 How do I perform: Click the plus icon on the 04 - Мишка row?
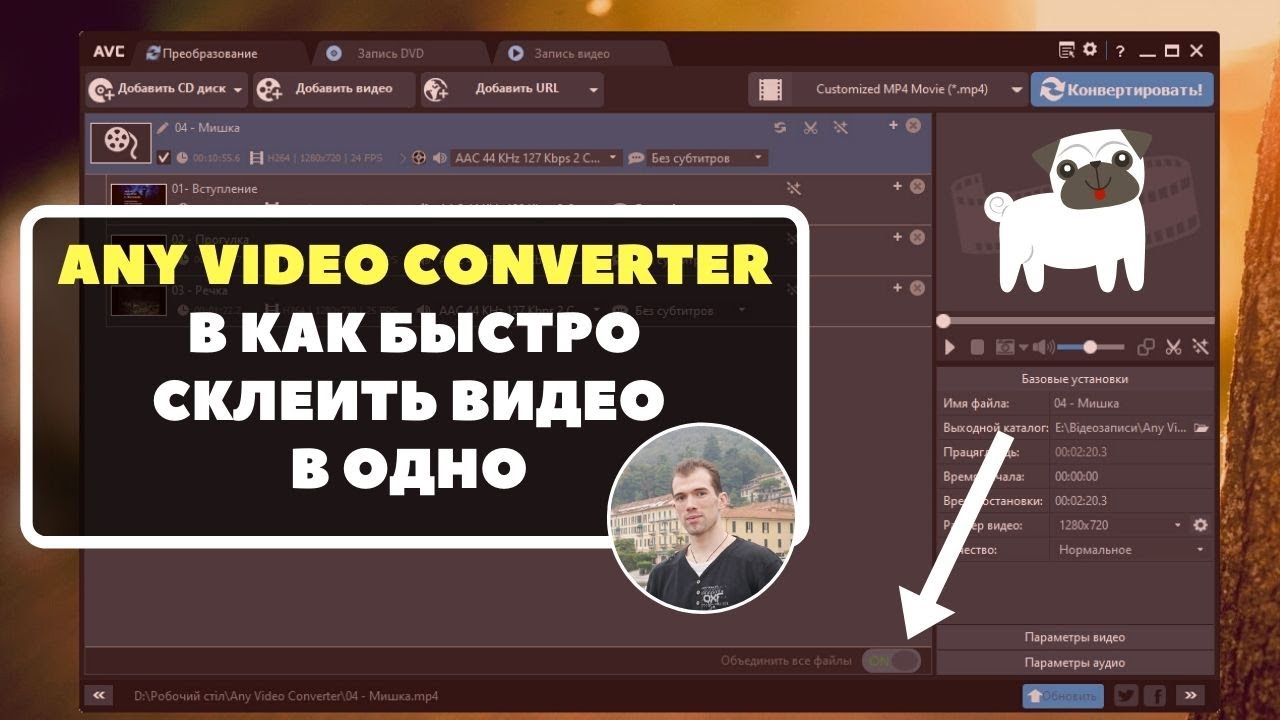tap(894, 125)
